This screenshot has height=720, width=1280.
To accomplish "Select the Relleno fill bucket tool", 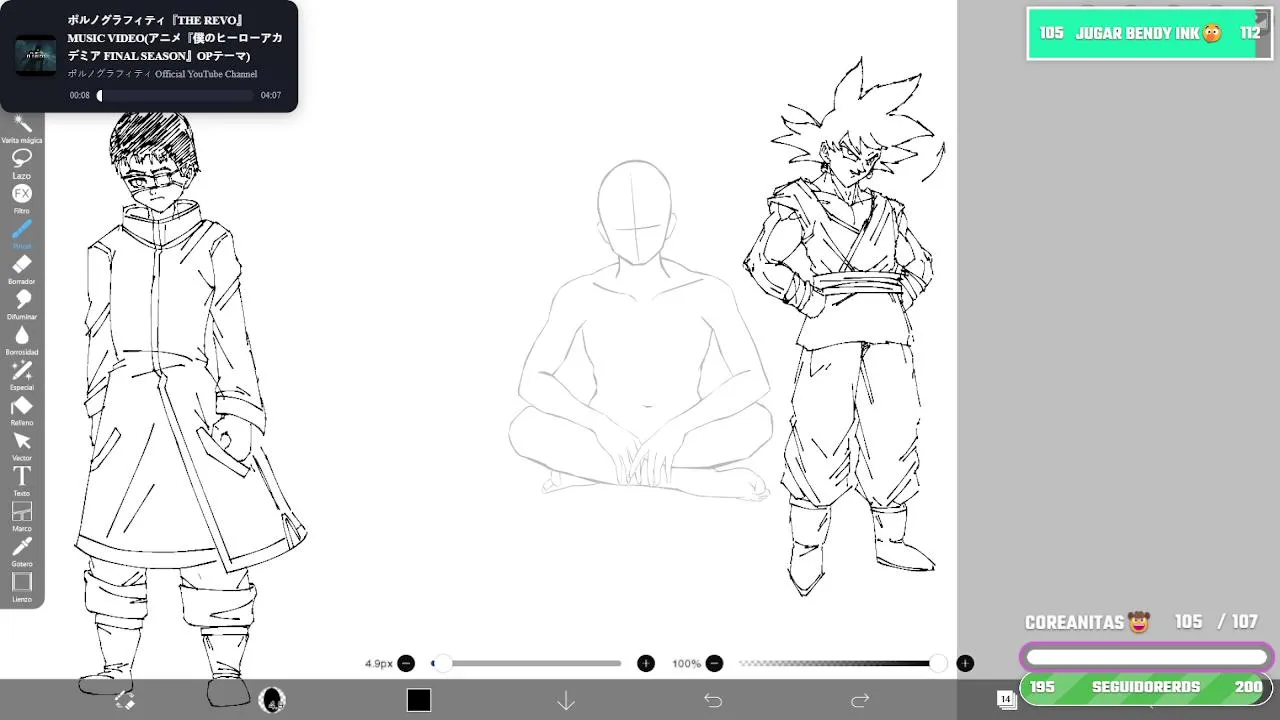I will click(22, 410).
